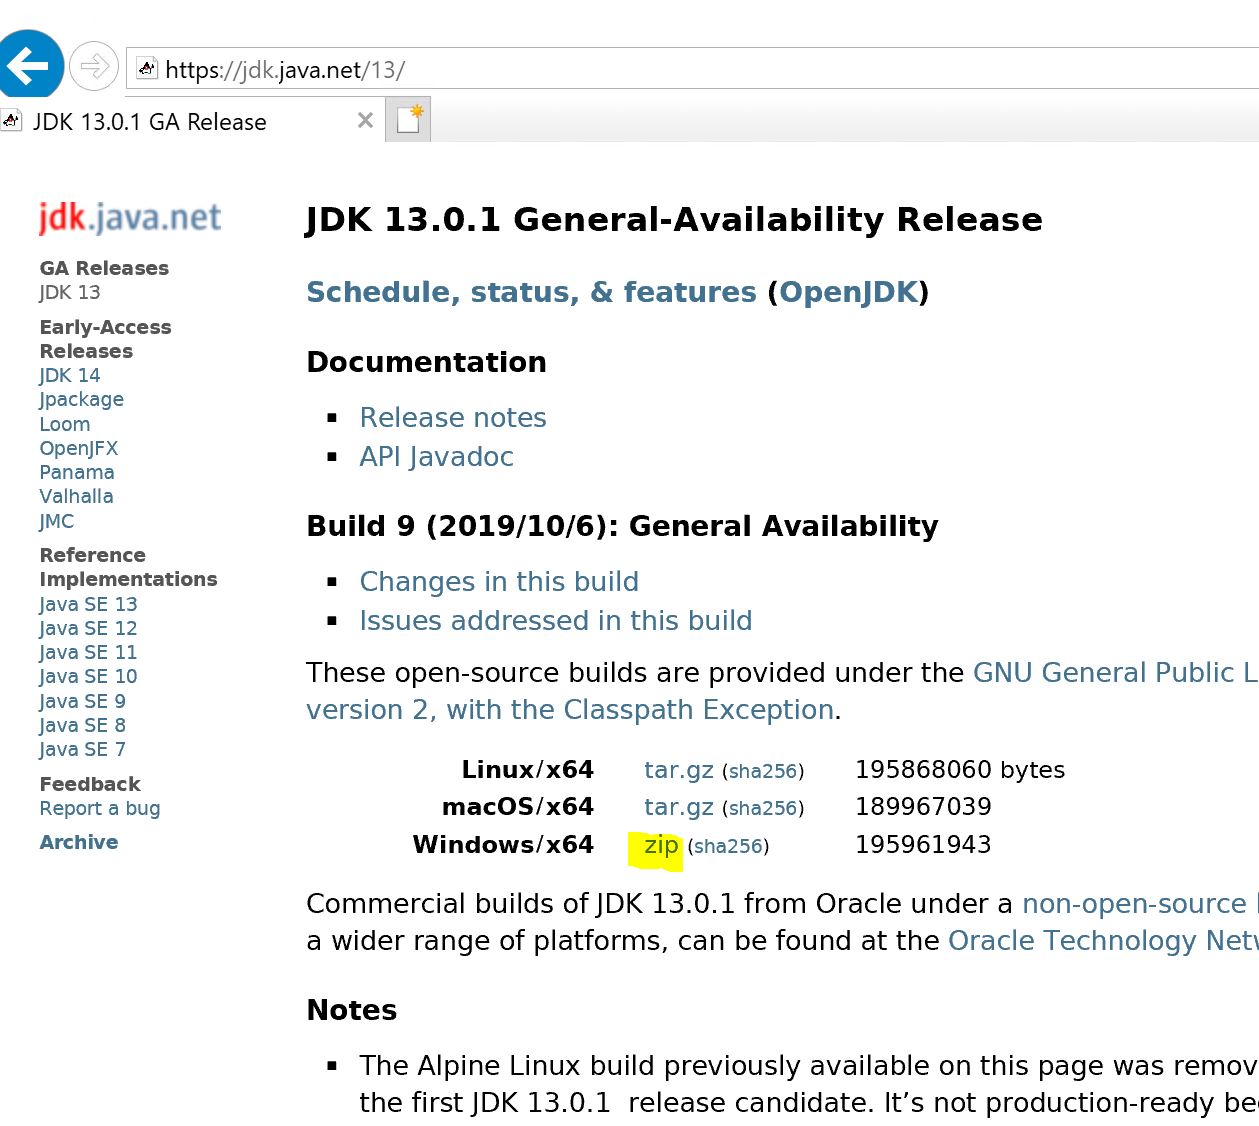This screenshot has height=1126, width=1259.
Task: Click the Java page icon in address bar
Action: pyautogui.click(x=147, y=69)
